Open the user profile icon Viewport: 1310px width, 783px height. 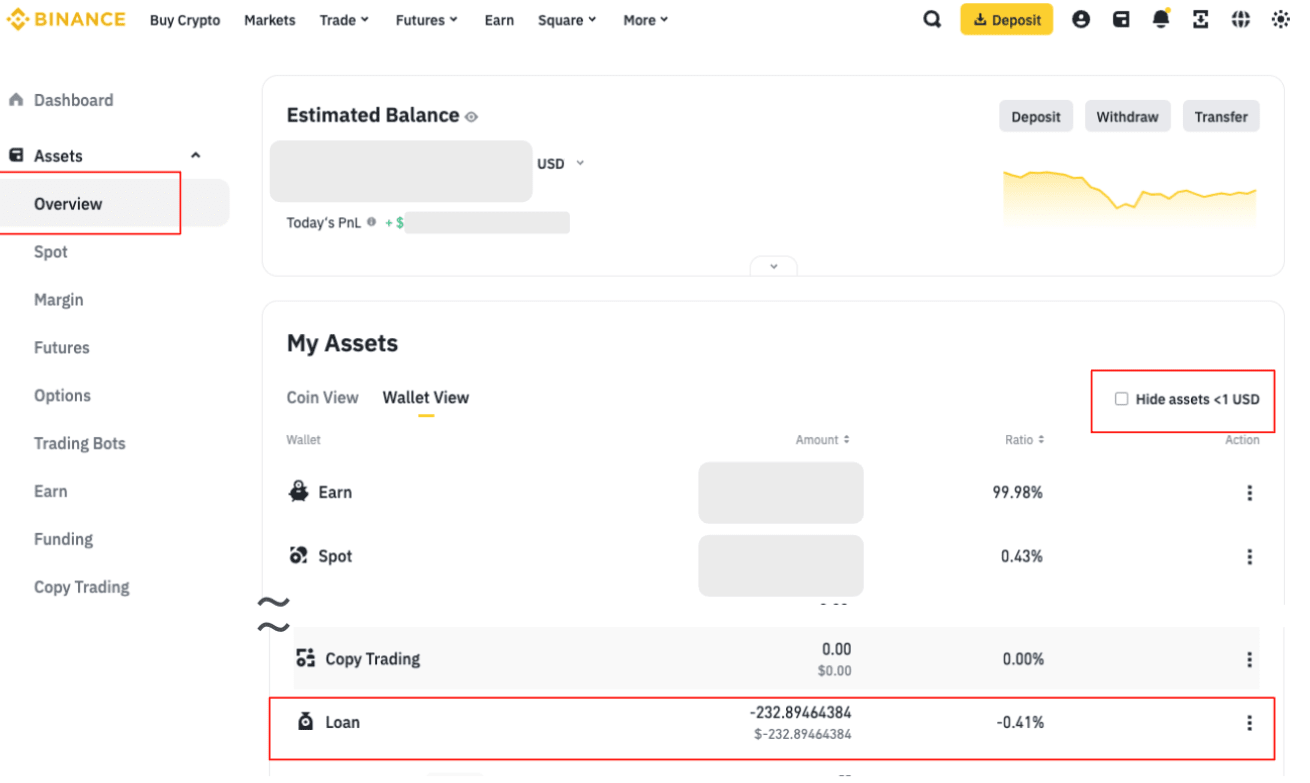tap(1081, 19)
